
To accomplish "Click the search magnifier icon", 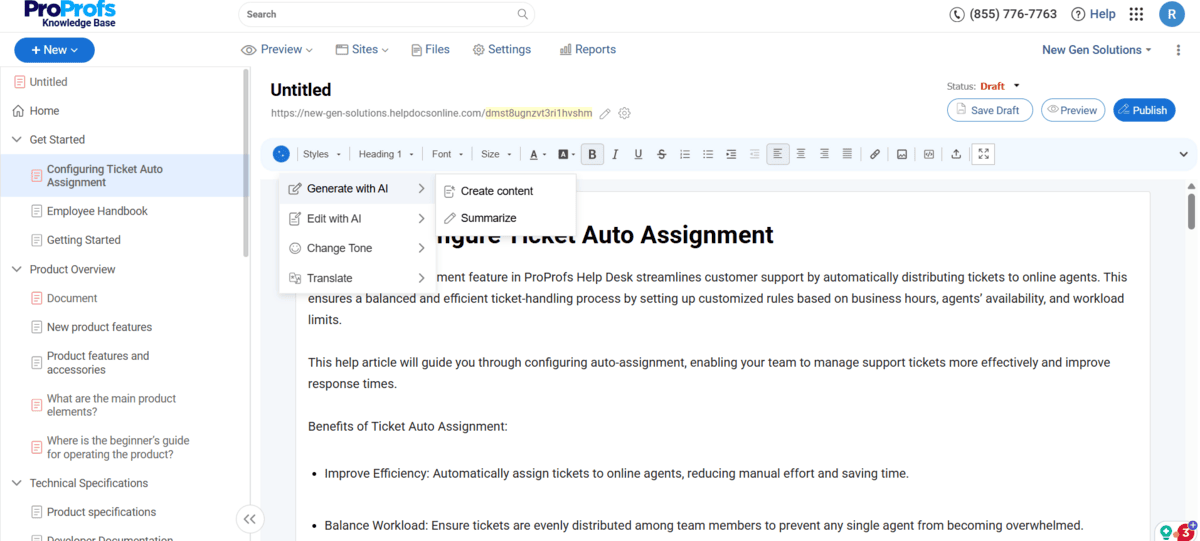I will [x=523, y=14].
